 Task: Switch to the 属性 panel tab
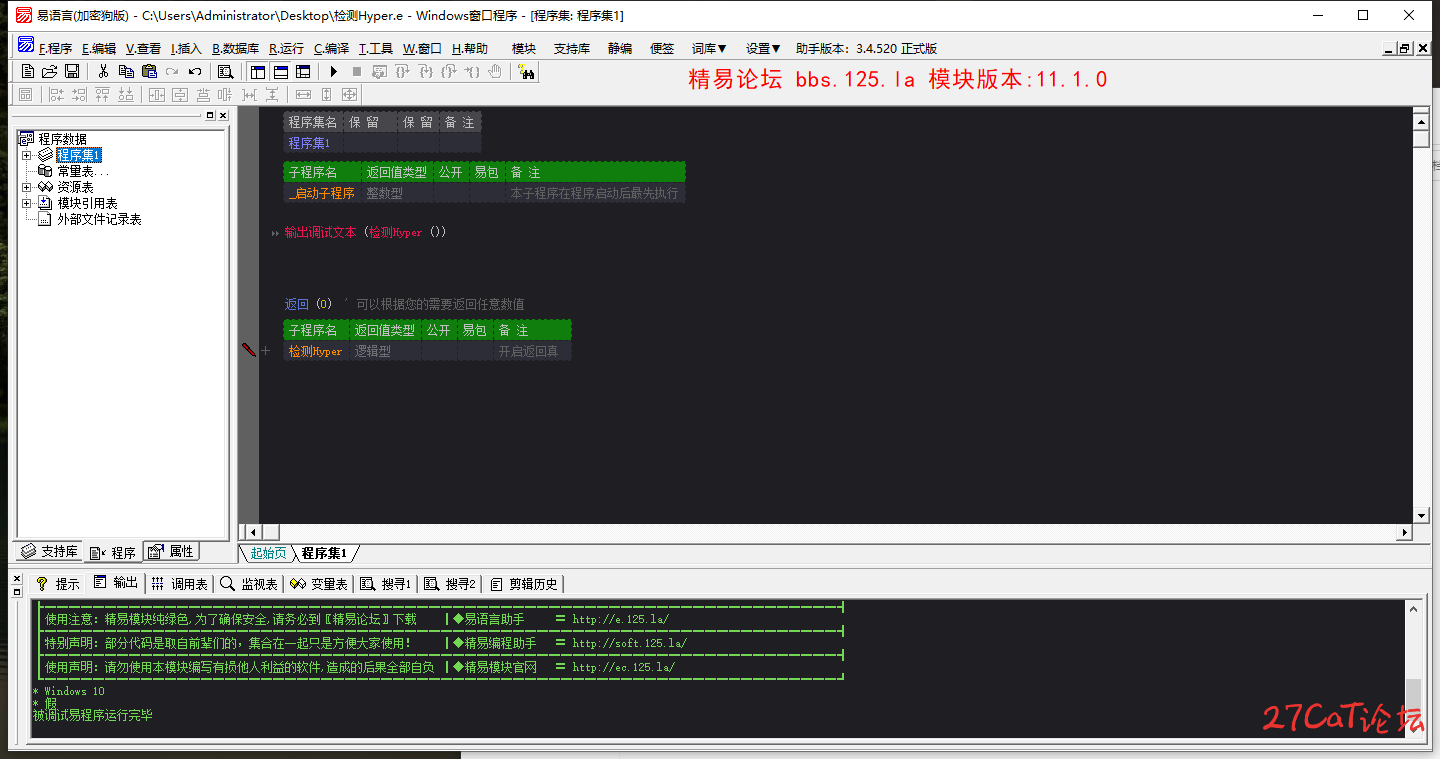pos(171,552)
